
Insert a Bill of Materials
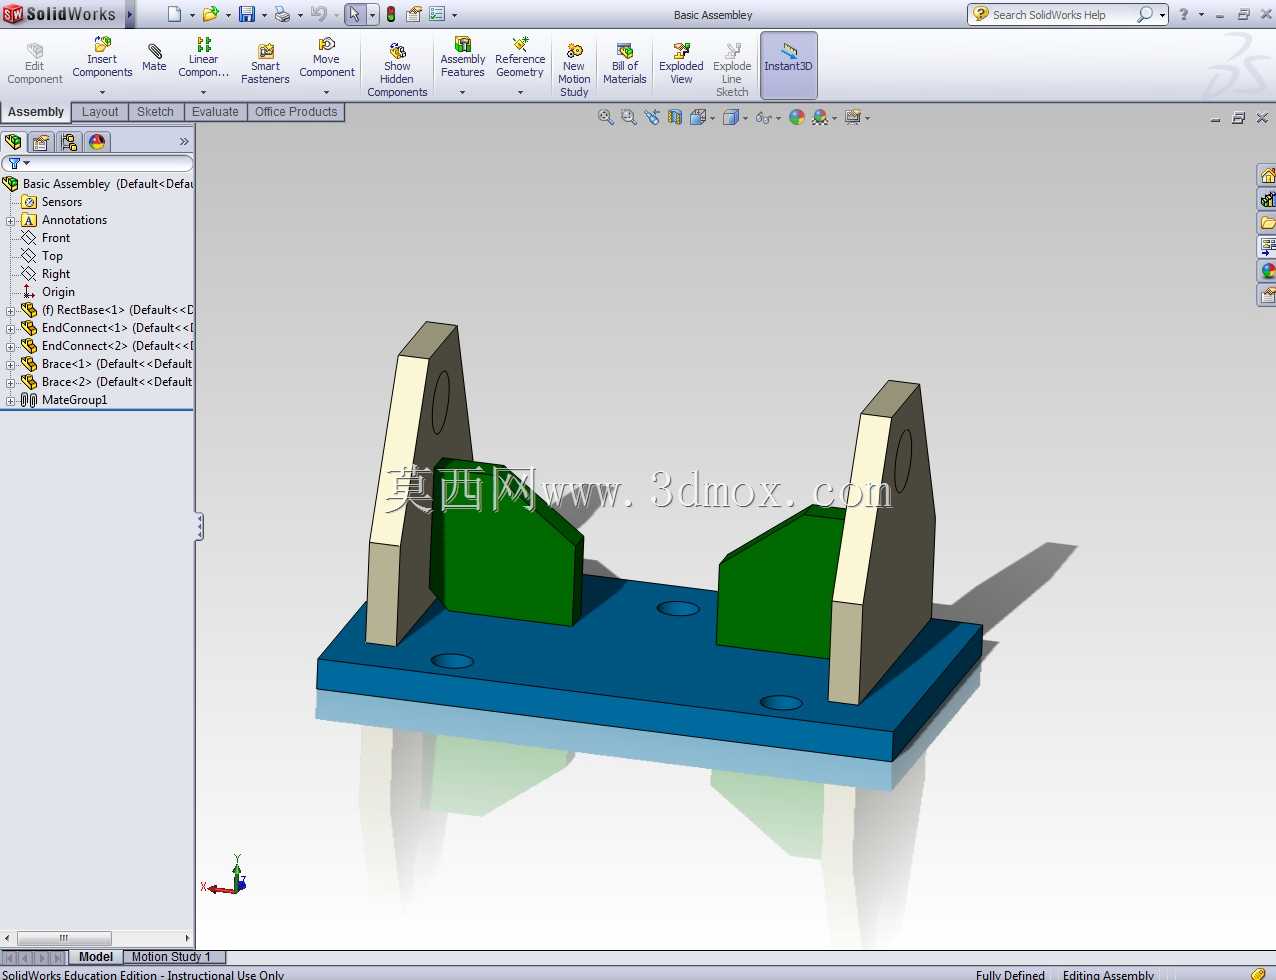625,64
